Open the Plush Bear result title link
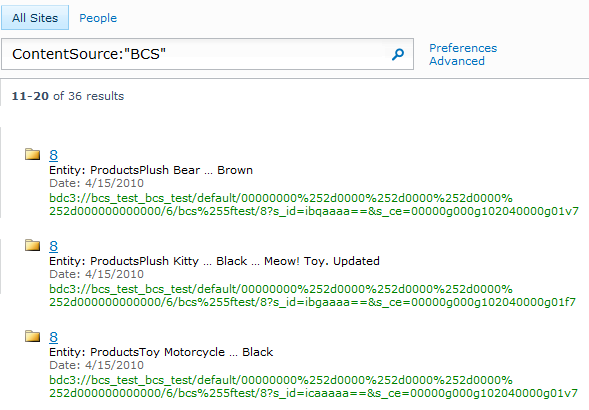This screenshot has width=589, height=410. click(x=54, y=155)
